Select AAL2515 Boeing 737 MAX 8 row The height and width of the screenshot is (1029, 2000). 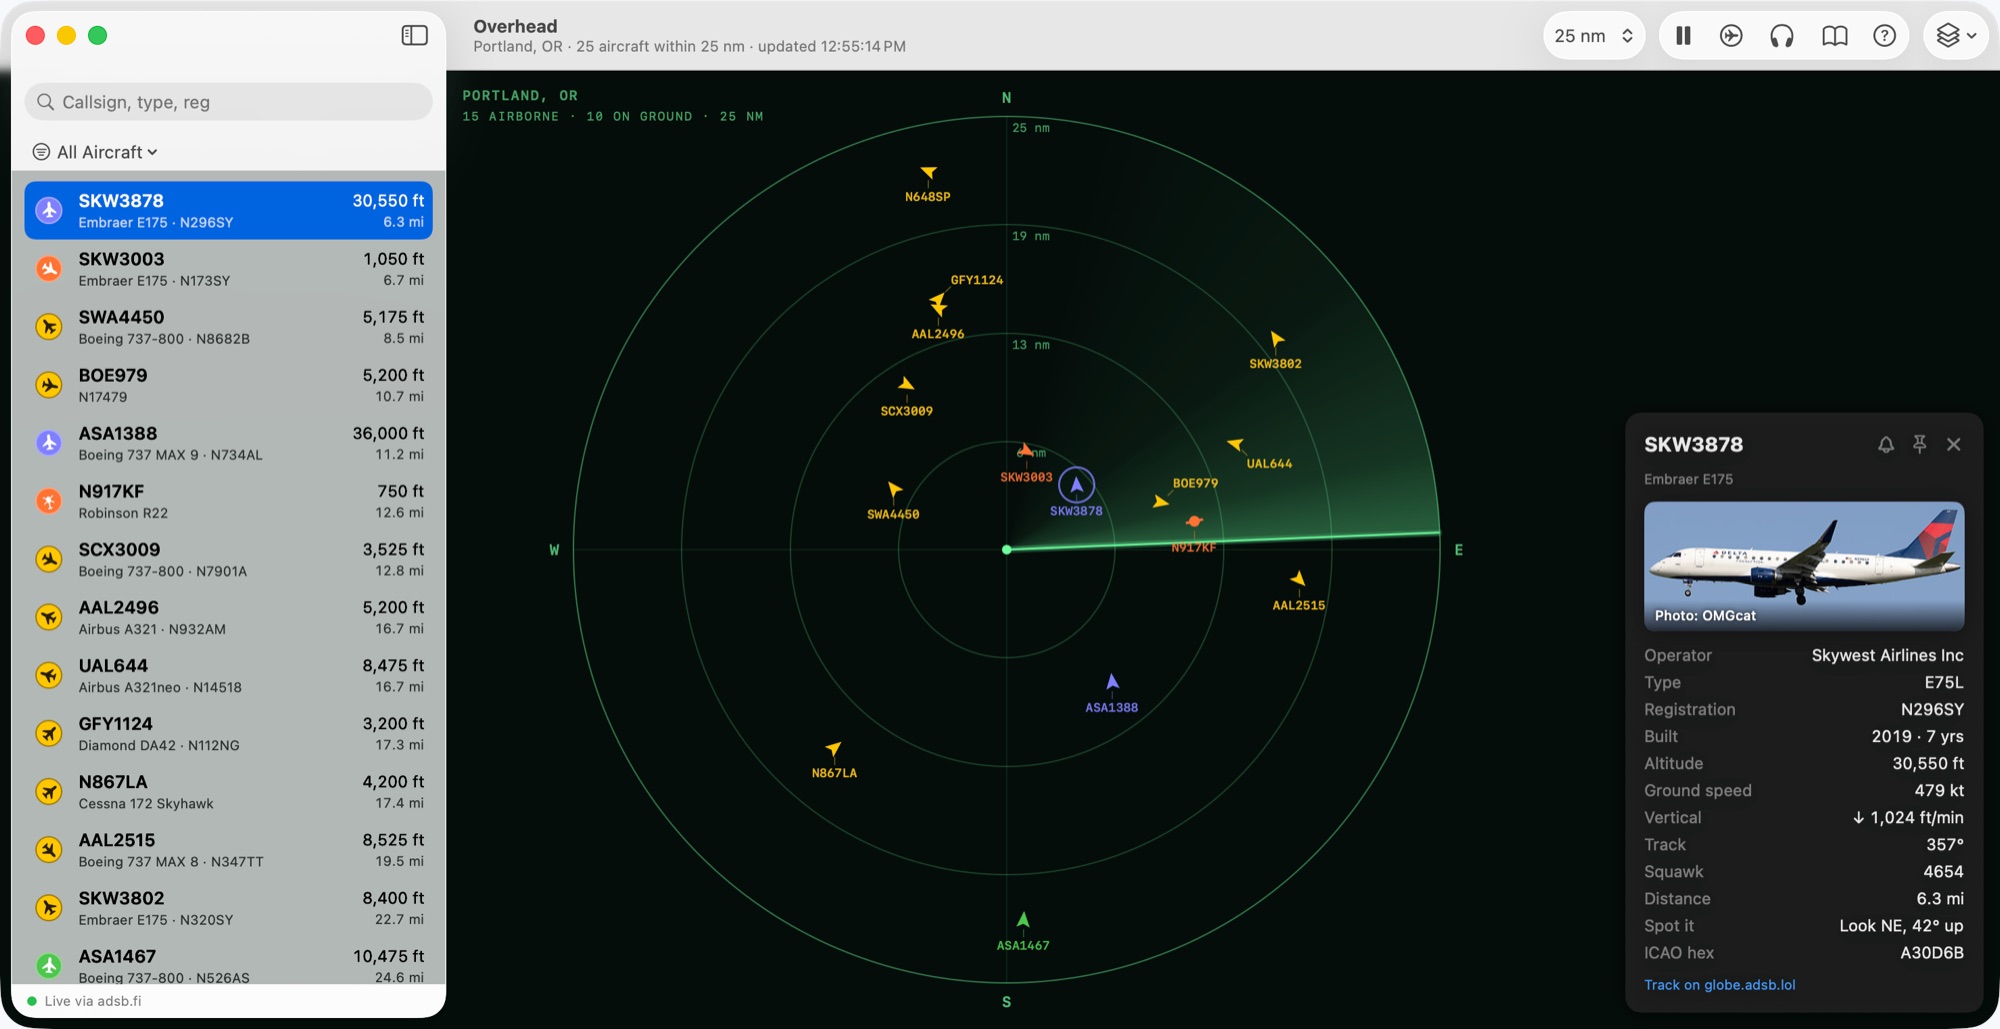[228, 850]
